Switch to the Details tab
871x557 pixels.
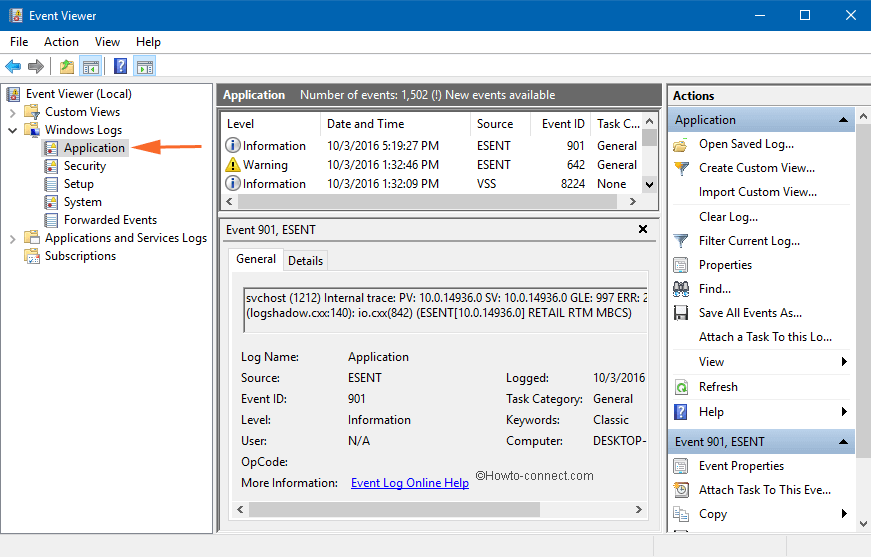(306, 260)
